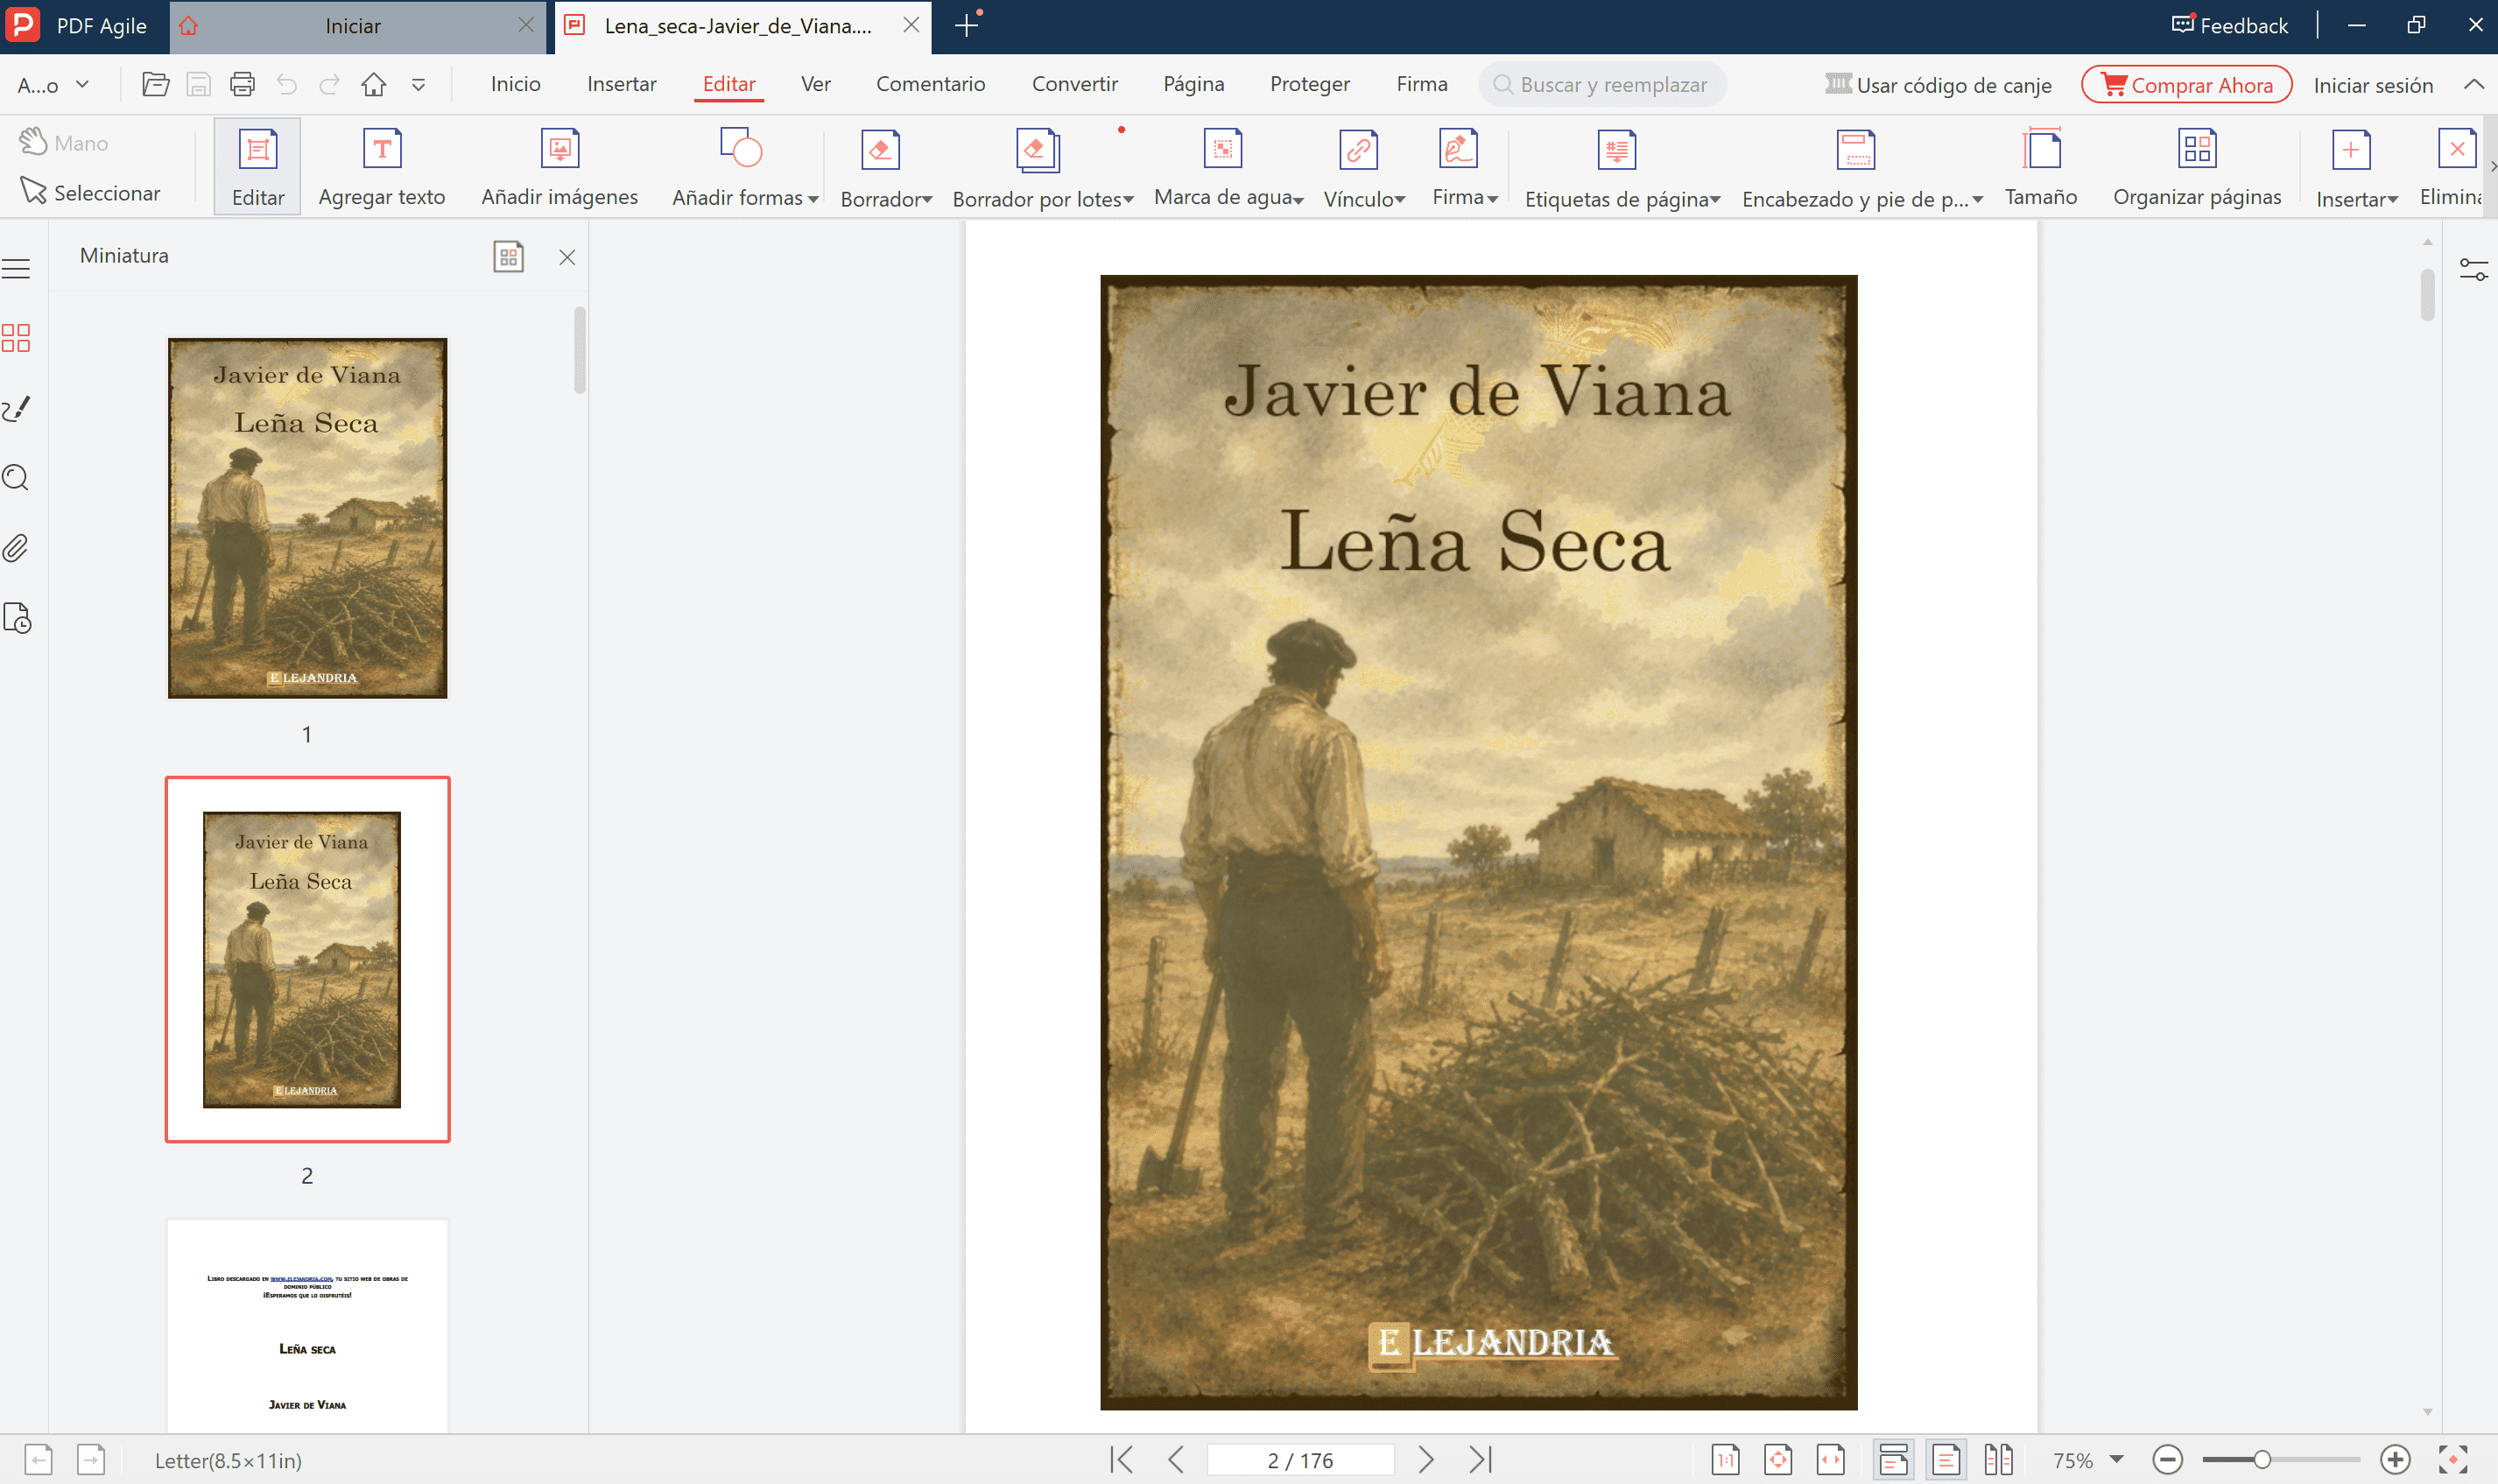Collapse the ribbon with the chevron
The image size is (2498, 1484).
click(x=2473, y=84)
